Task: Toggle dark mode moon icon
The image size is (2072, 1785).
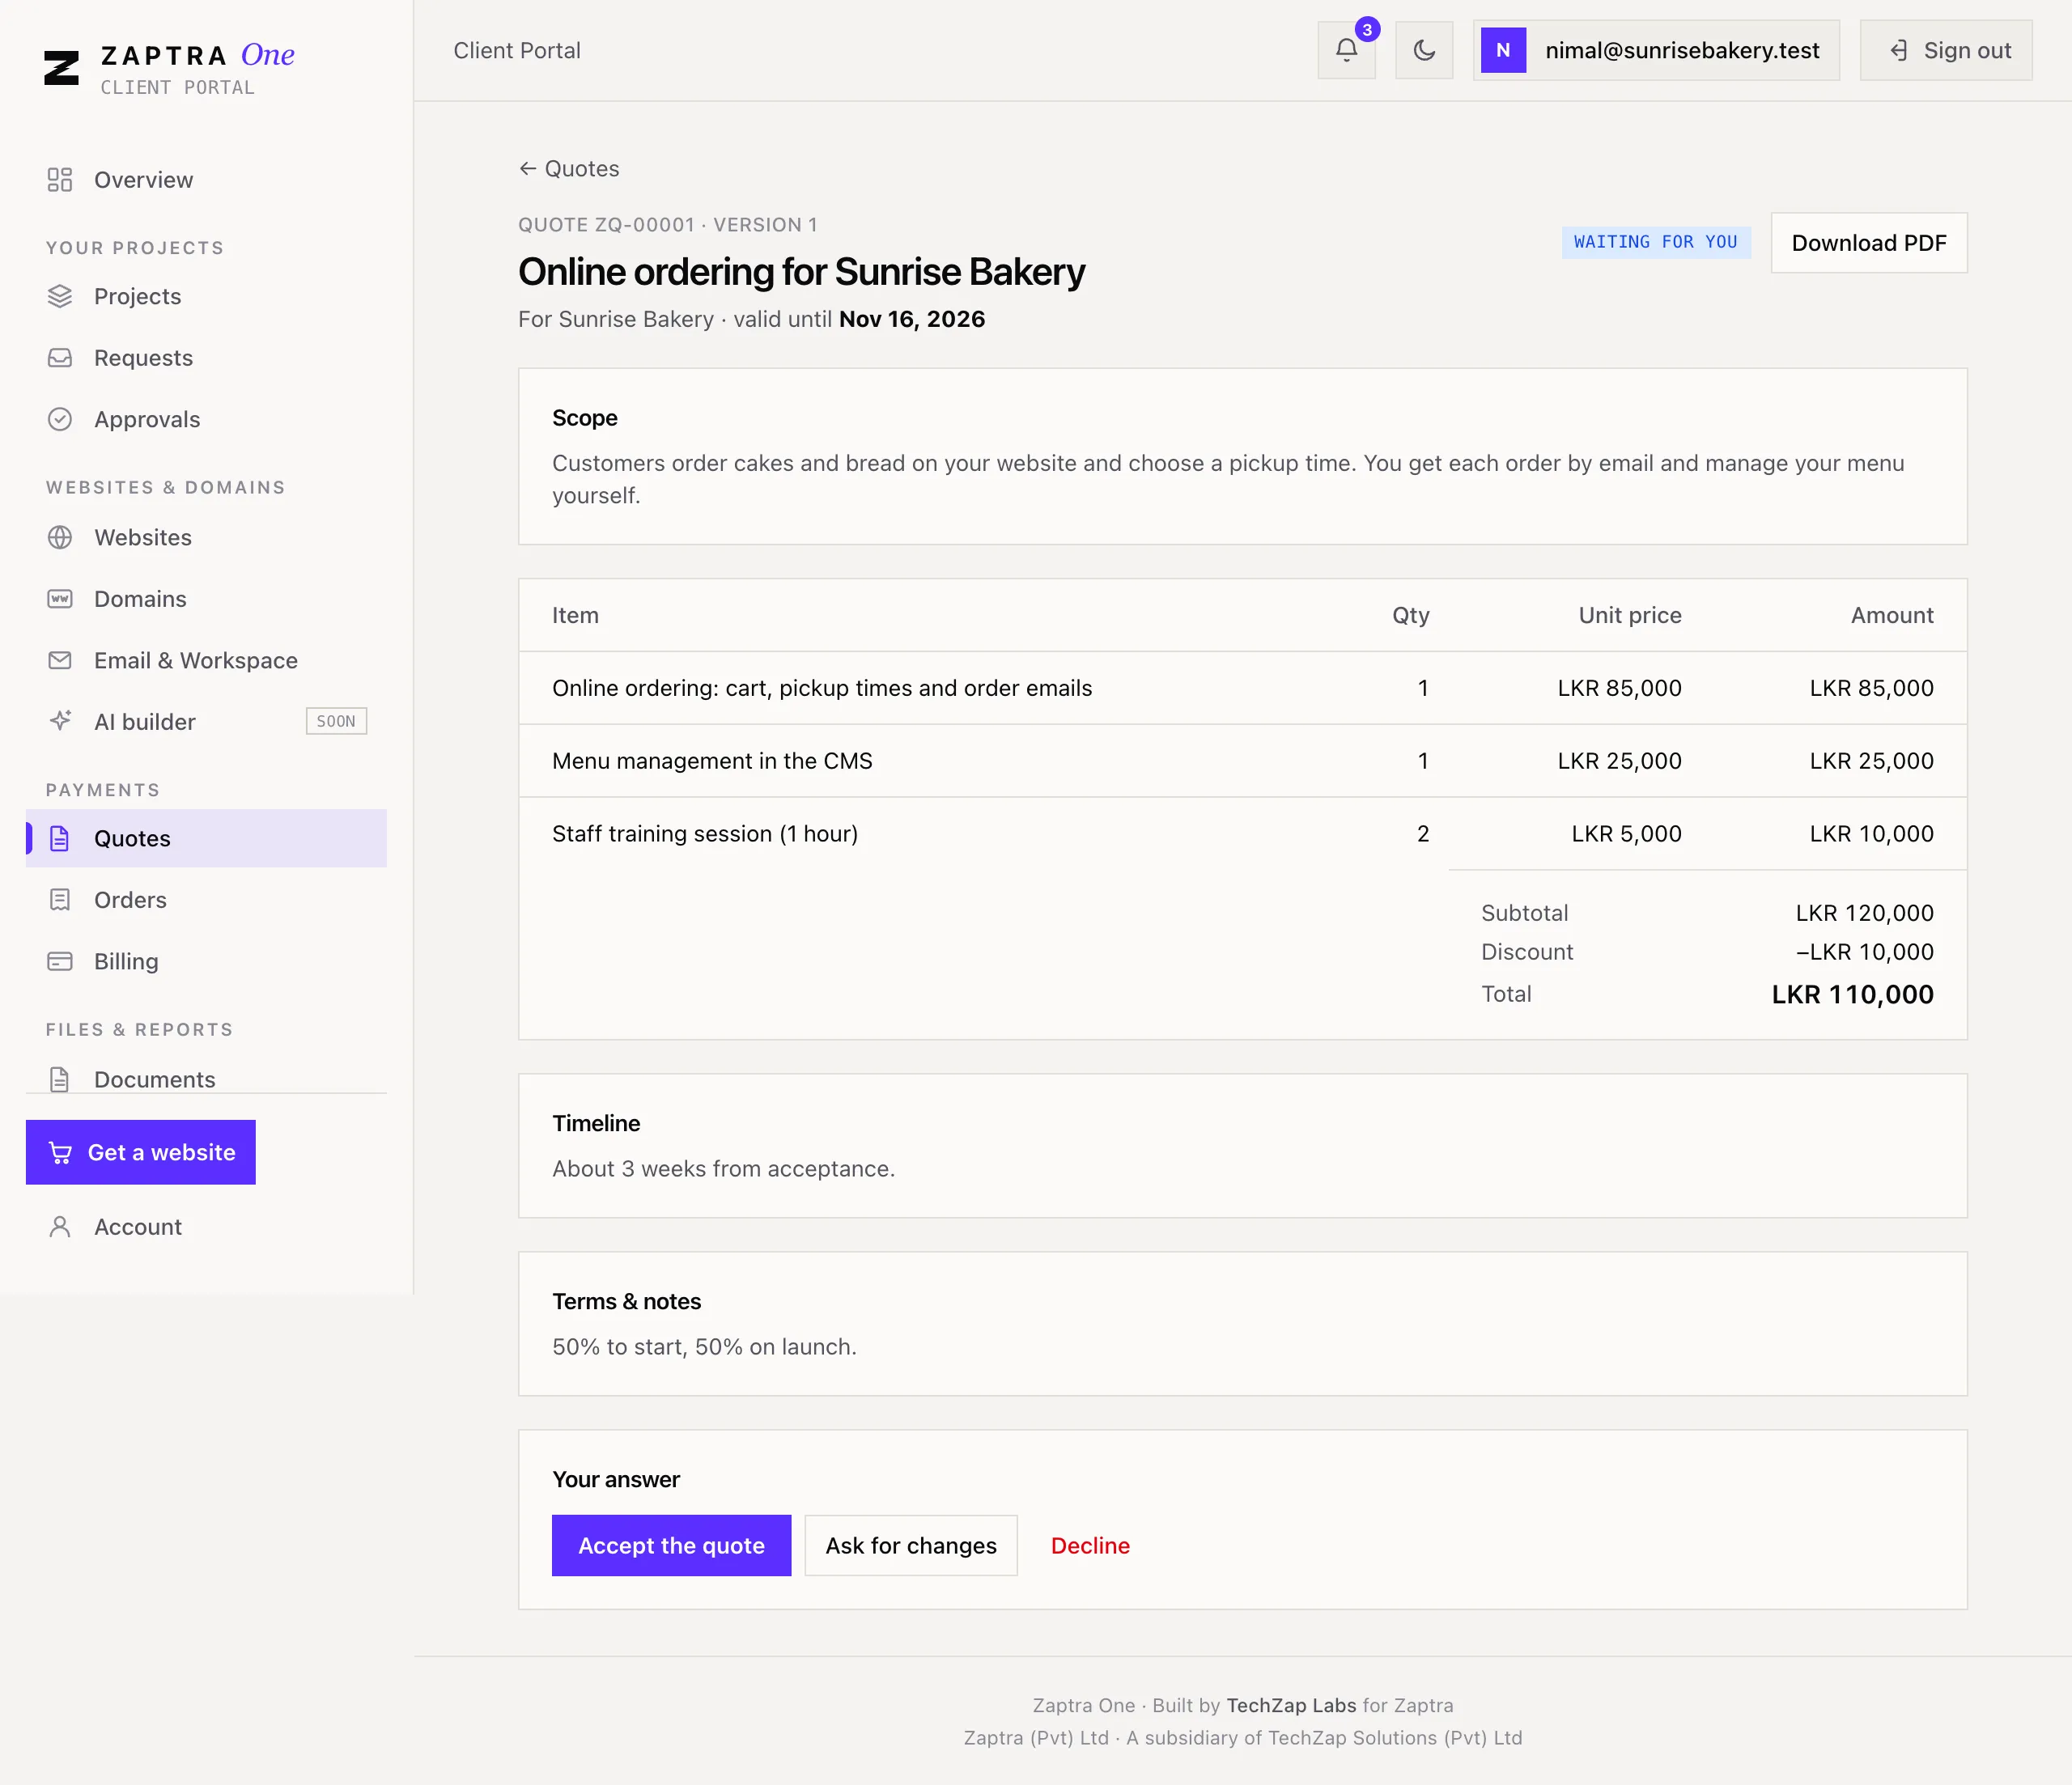Action: pyautogui.click(x=1424, y=50)
